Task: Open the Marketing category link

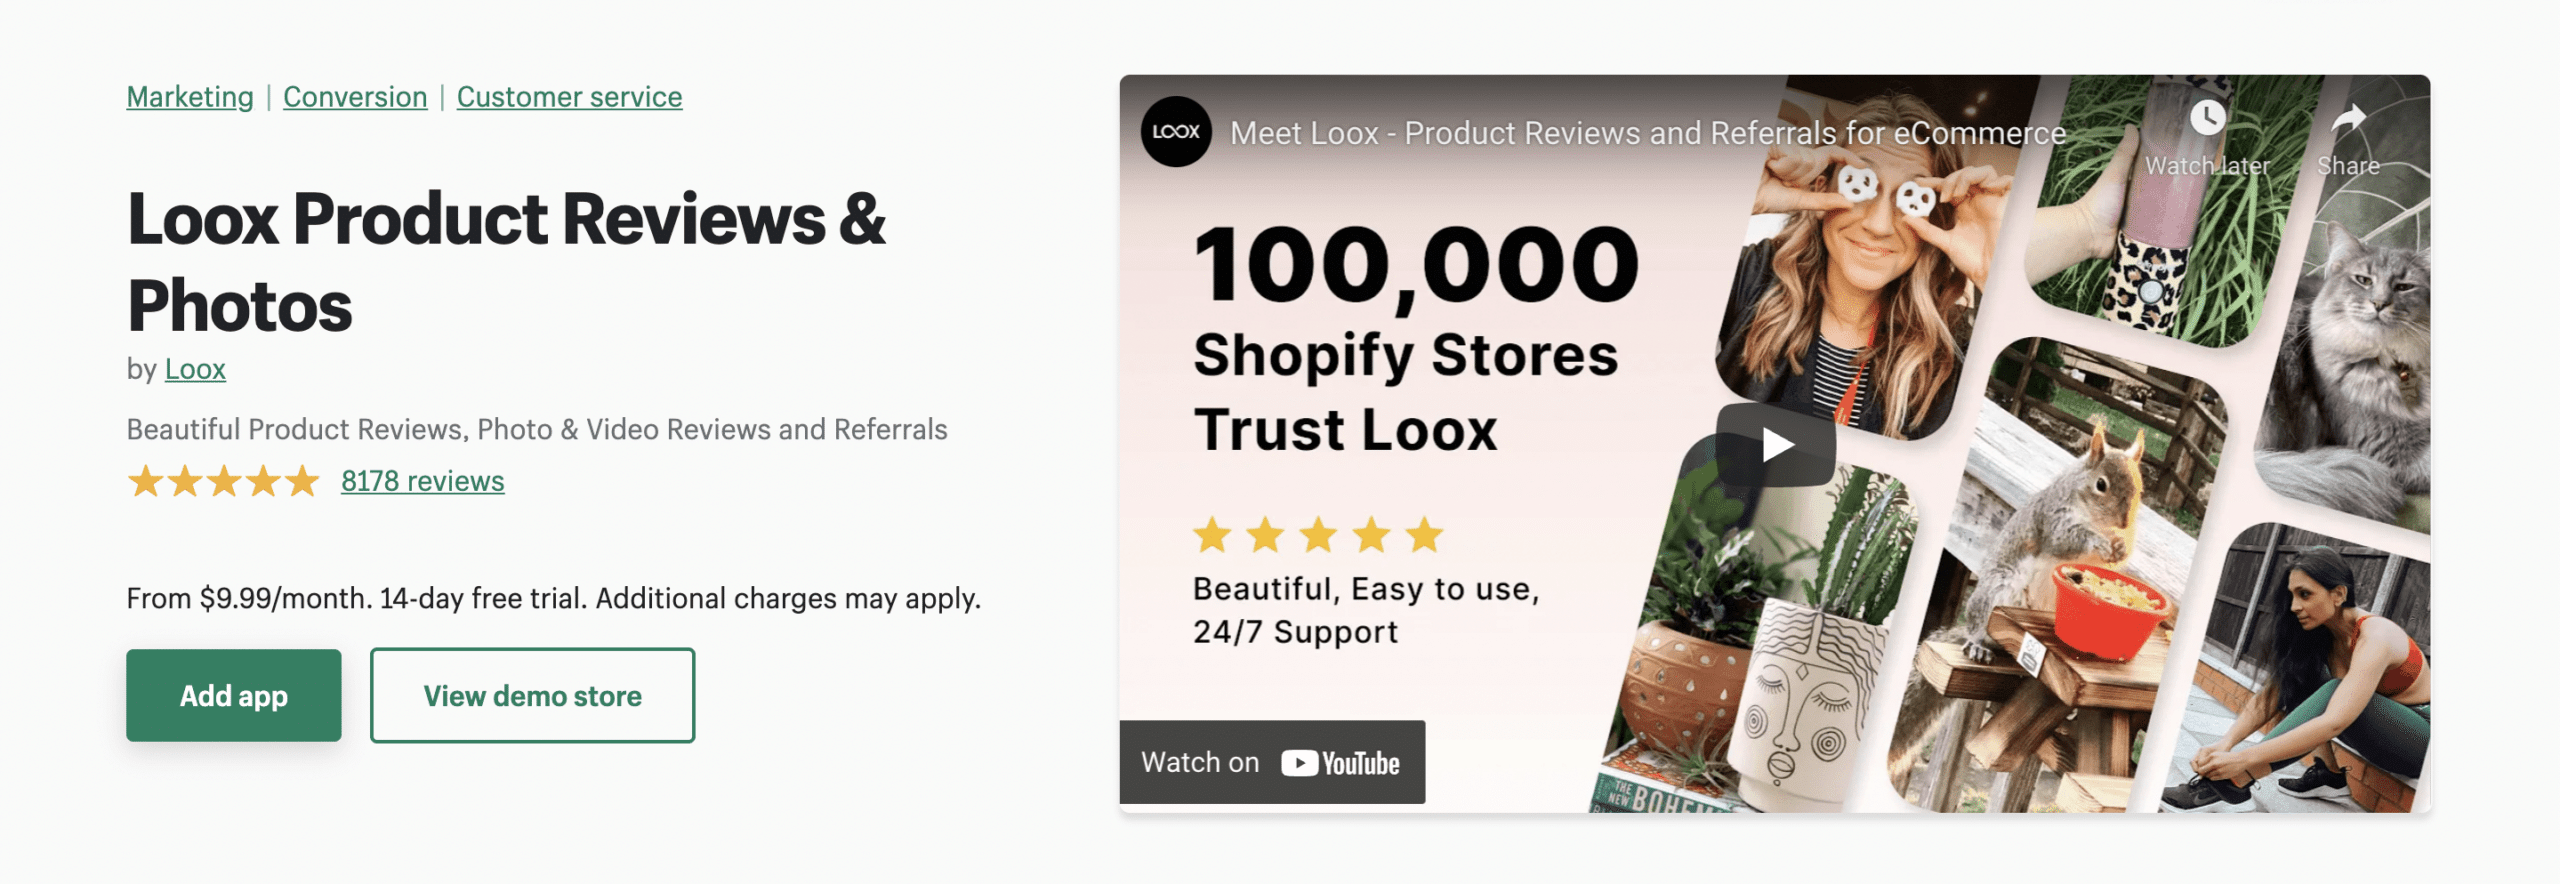Action: click(x=190, y=97)
